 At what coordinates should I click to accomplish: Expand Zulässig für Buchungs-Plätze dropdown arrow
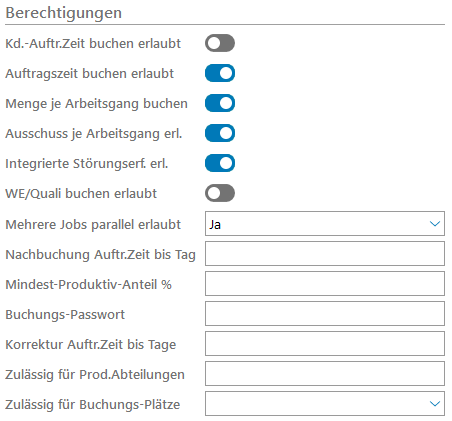tap(435, 404)
